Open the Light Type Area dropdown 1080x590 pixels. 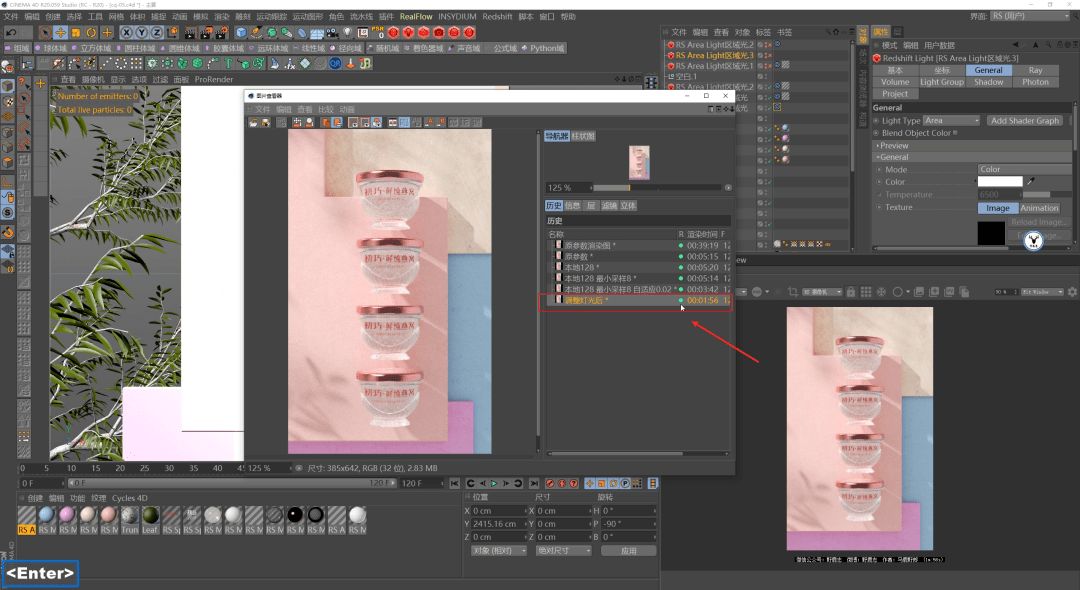click(x=951, y=121)
